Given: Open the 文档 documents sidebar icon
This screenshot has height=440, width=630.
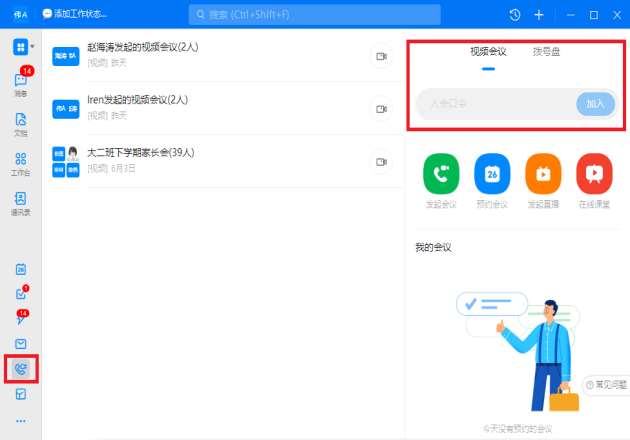Looking at the screenshot, I should coord(20,122).
